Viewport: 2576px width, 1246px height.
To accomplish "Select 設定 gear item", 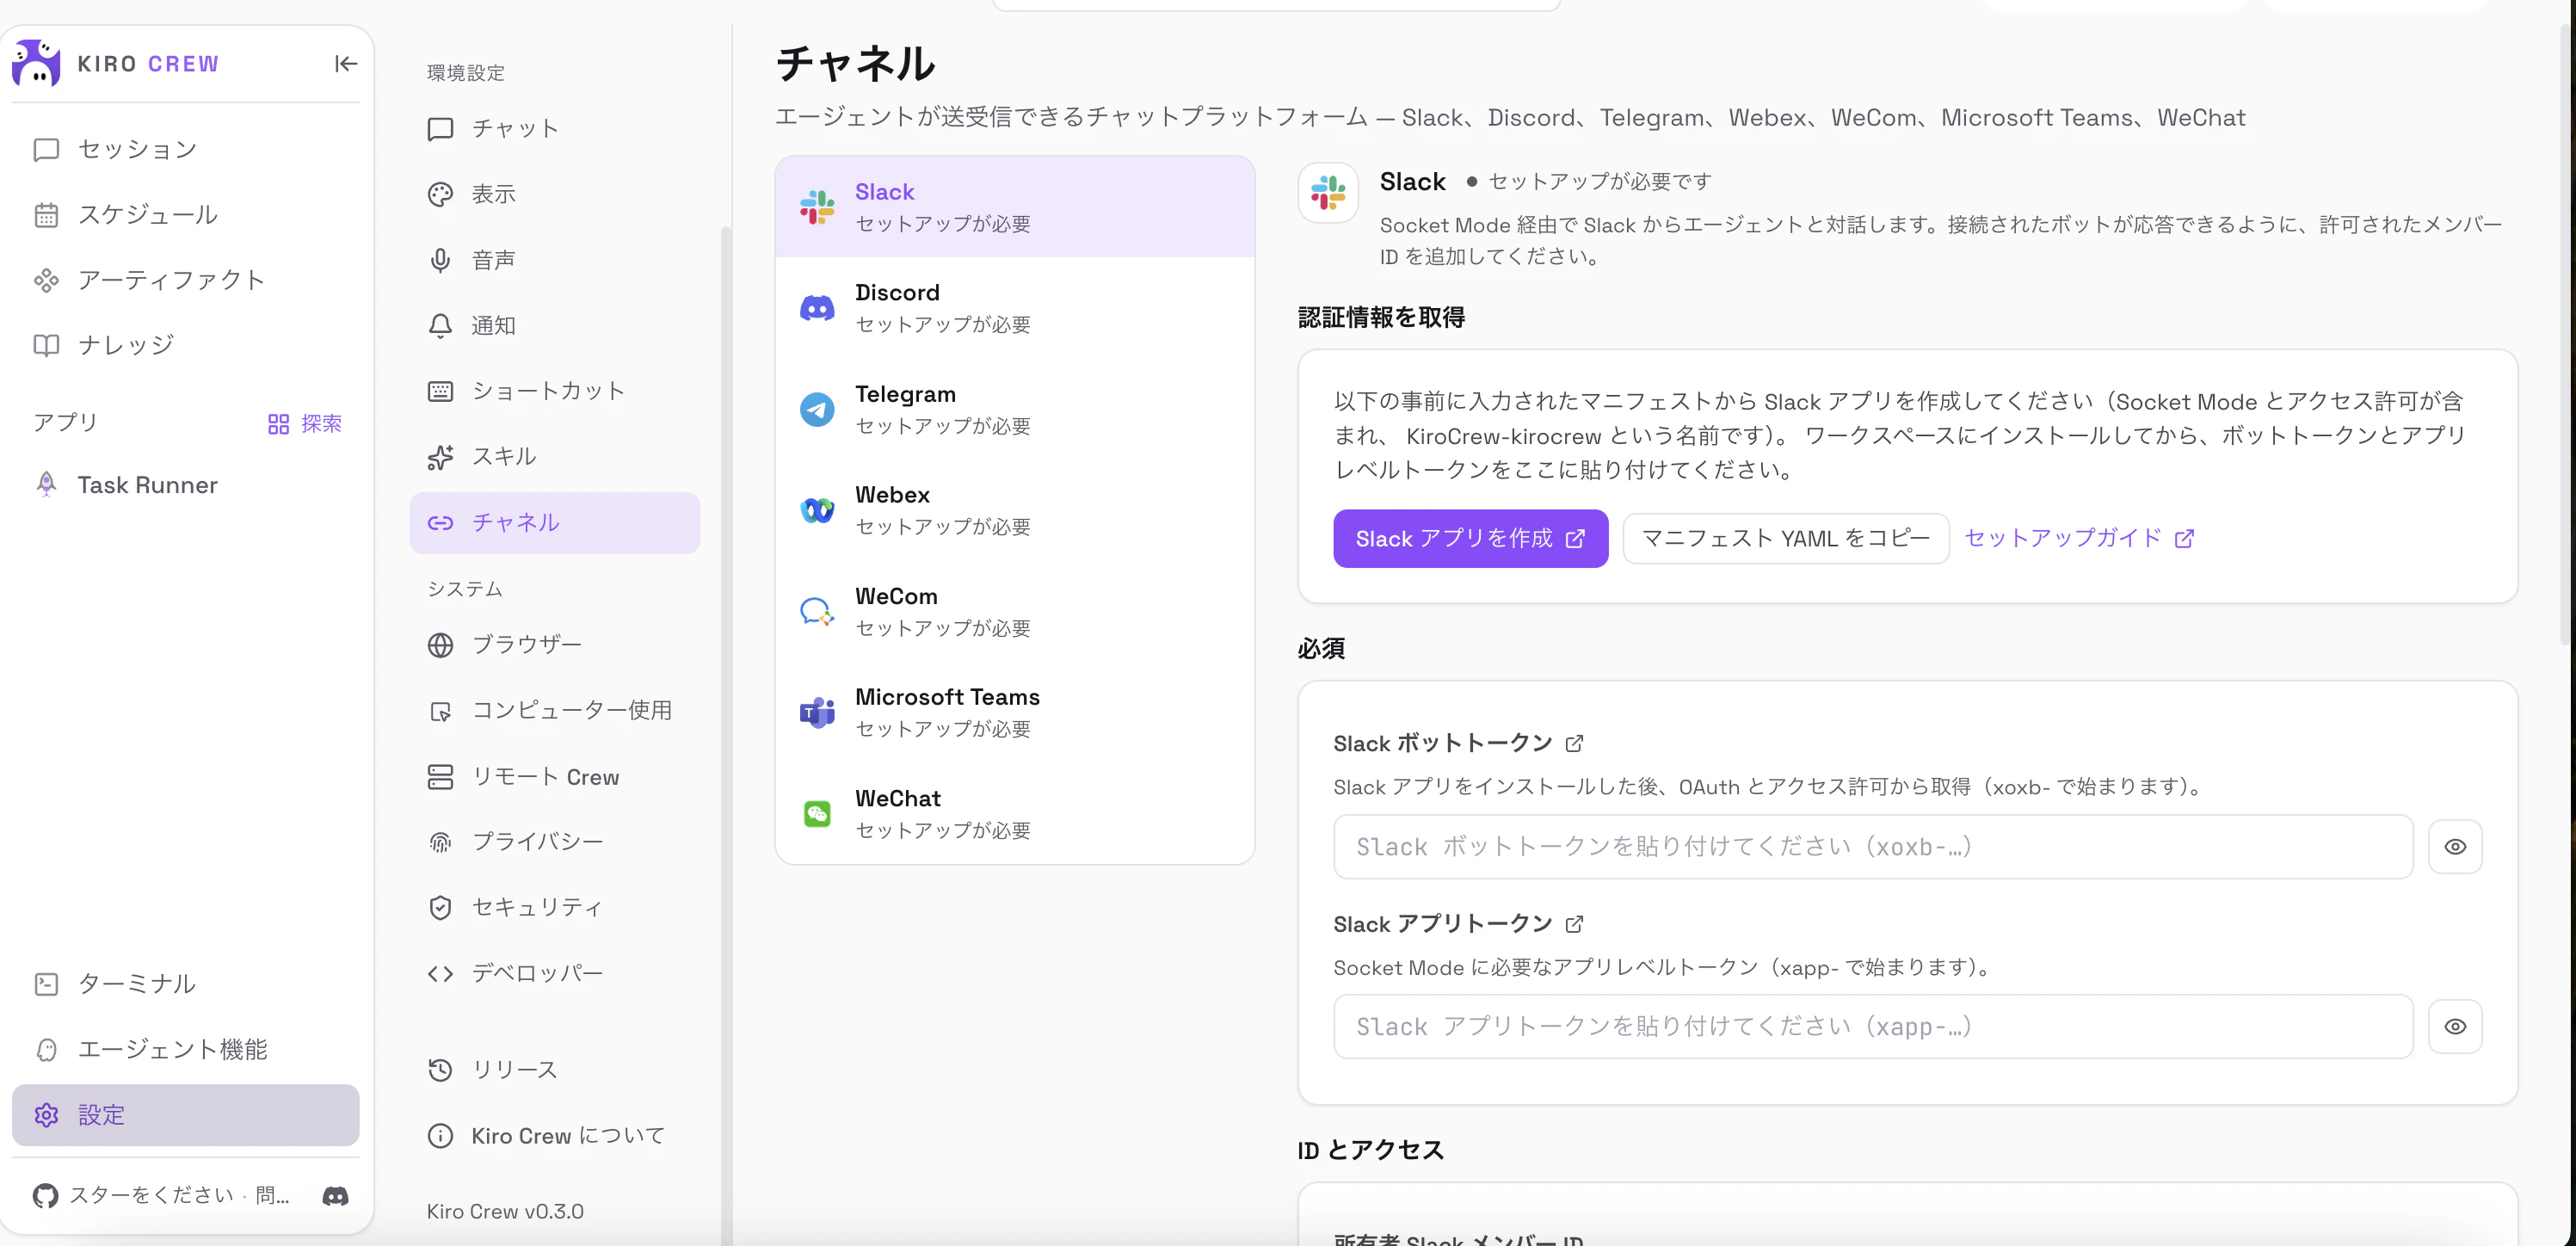I will 185,1115.
